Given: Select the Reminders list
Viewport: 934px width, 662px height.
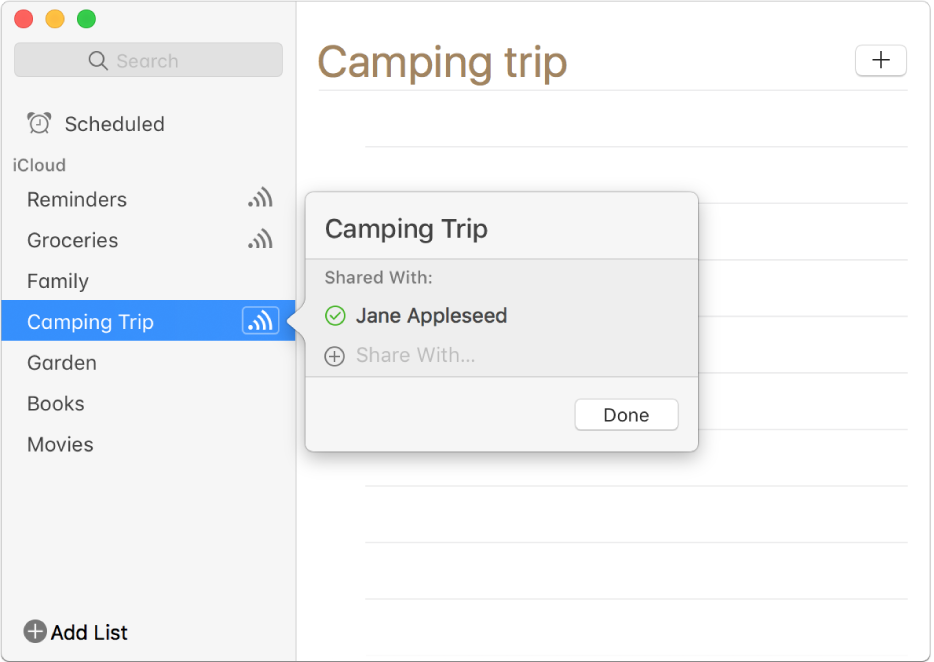Looking at the screenshot, I should (x=77, y=199).
